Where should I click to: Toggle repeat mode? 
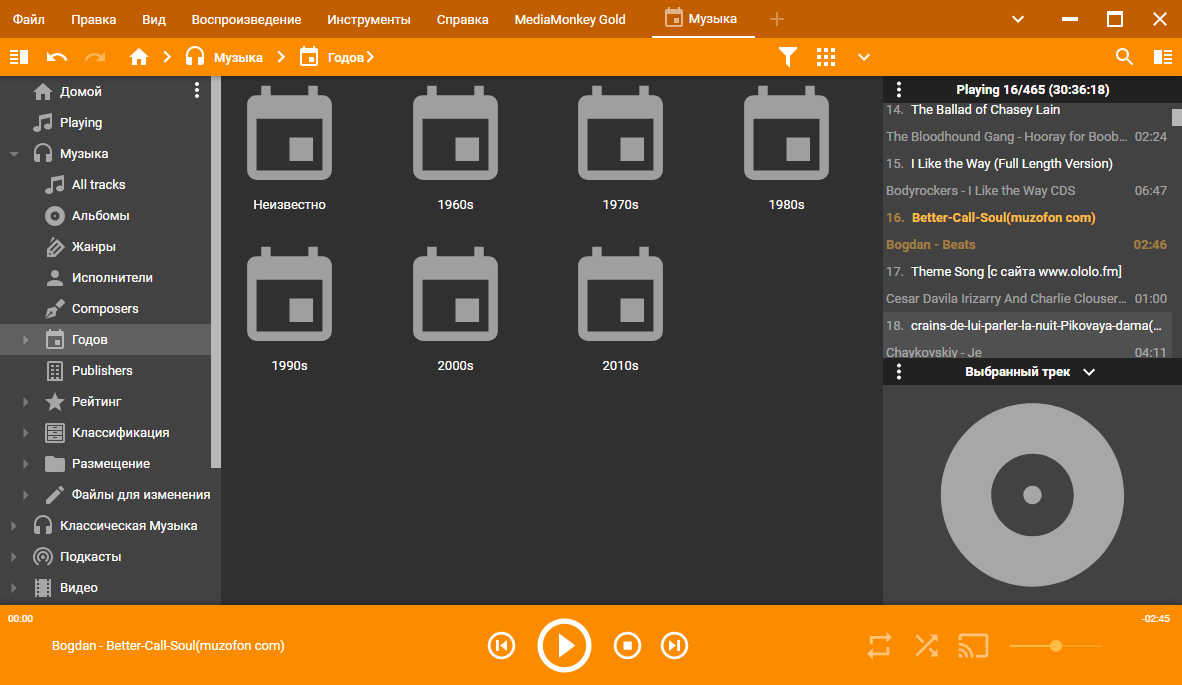[880, 646]
